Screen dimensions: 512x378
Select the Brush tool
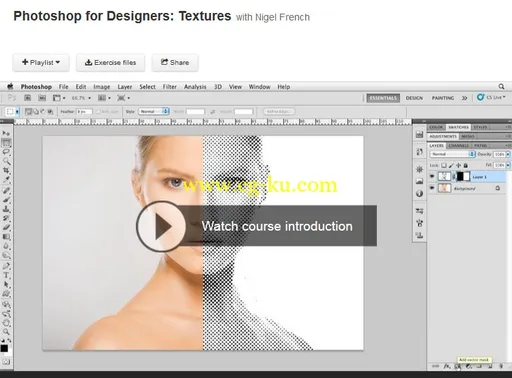6,200
